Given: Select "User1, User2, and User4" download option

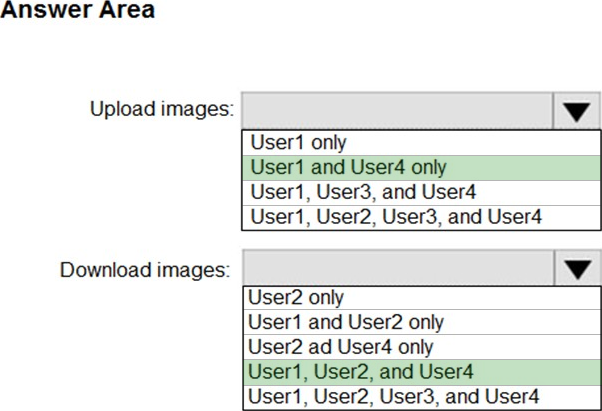Looking at the screenshot, I should tap(360, 372).
